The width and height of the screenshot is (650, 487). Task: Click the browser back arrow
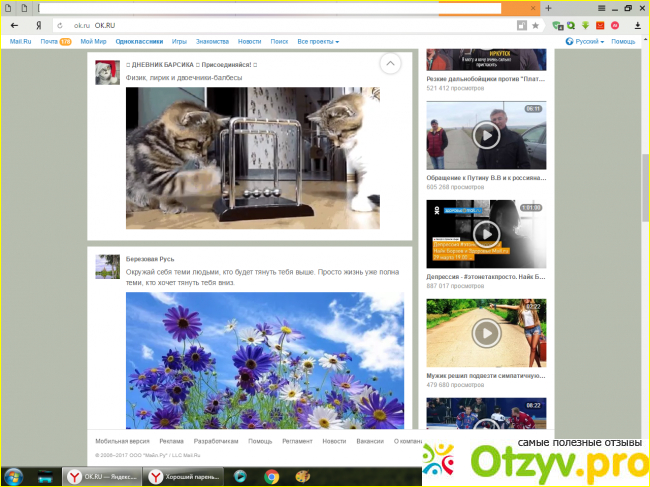(x=14, y=24)
